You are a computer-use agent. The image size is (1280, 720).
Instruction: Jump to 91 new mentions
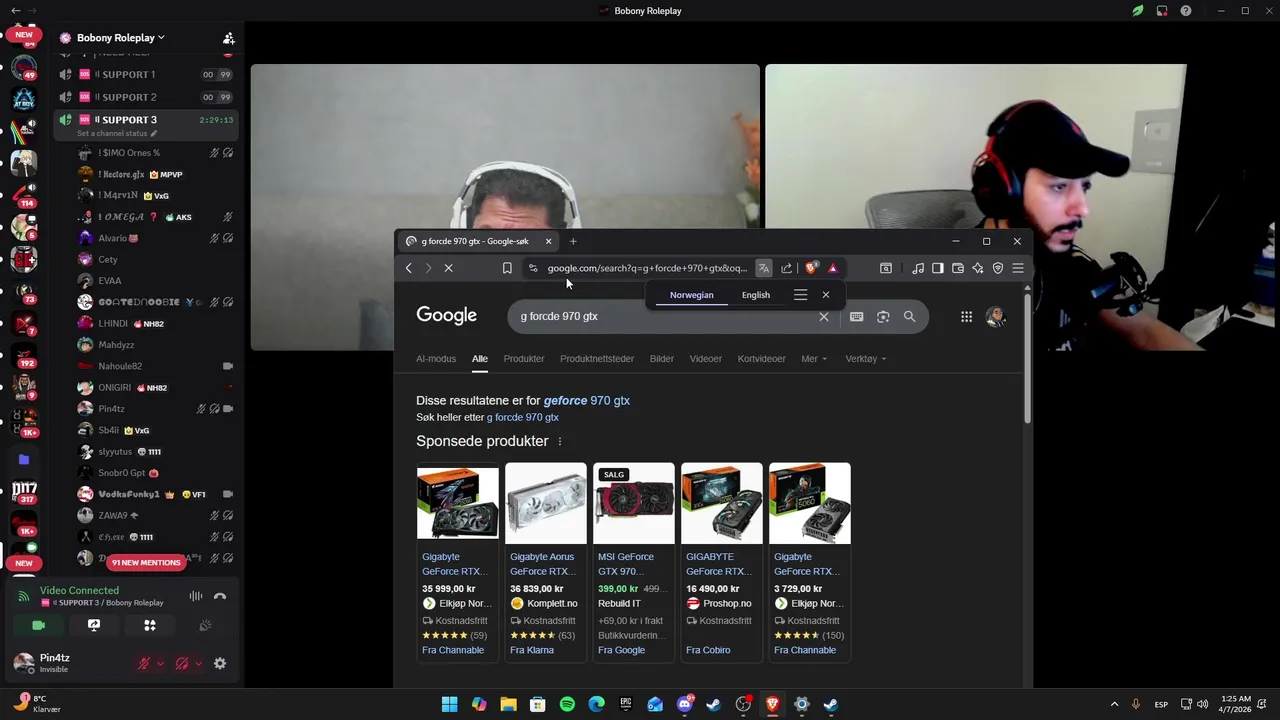point(146,562)
